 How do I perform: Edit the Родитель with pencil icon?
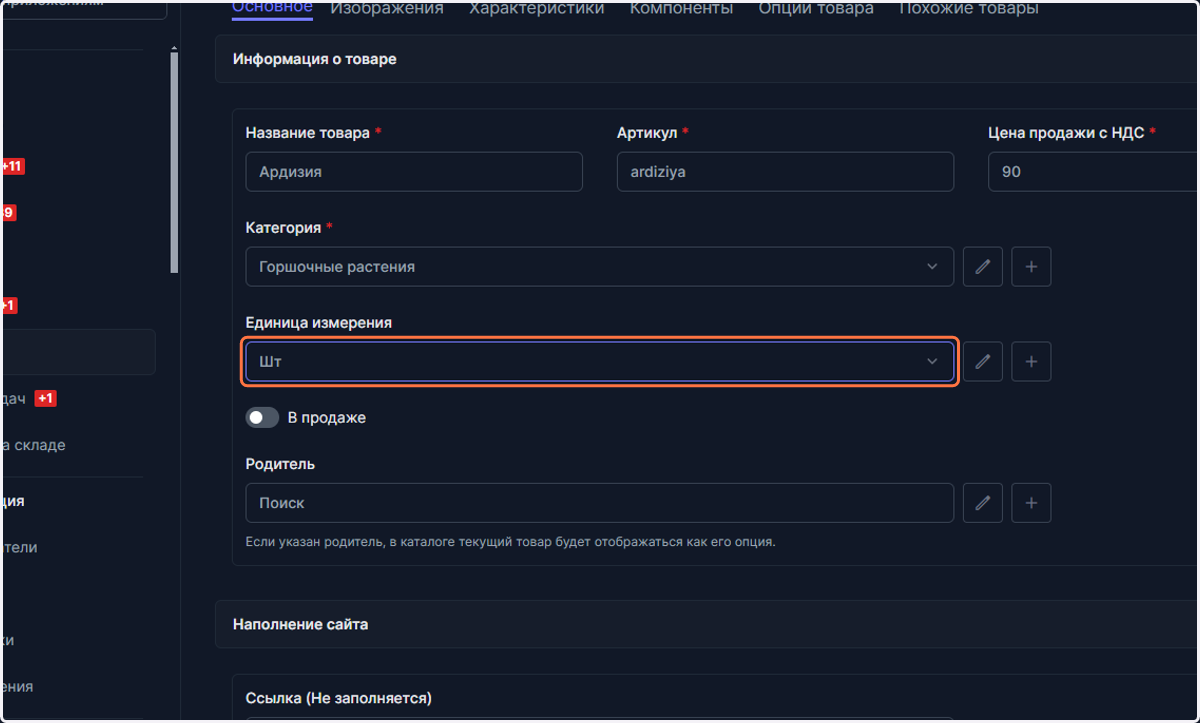(983, 503)
